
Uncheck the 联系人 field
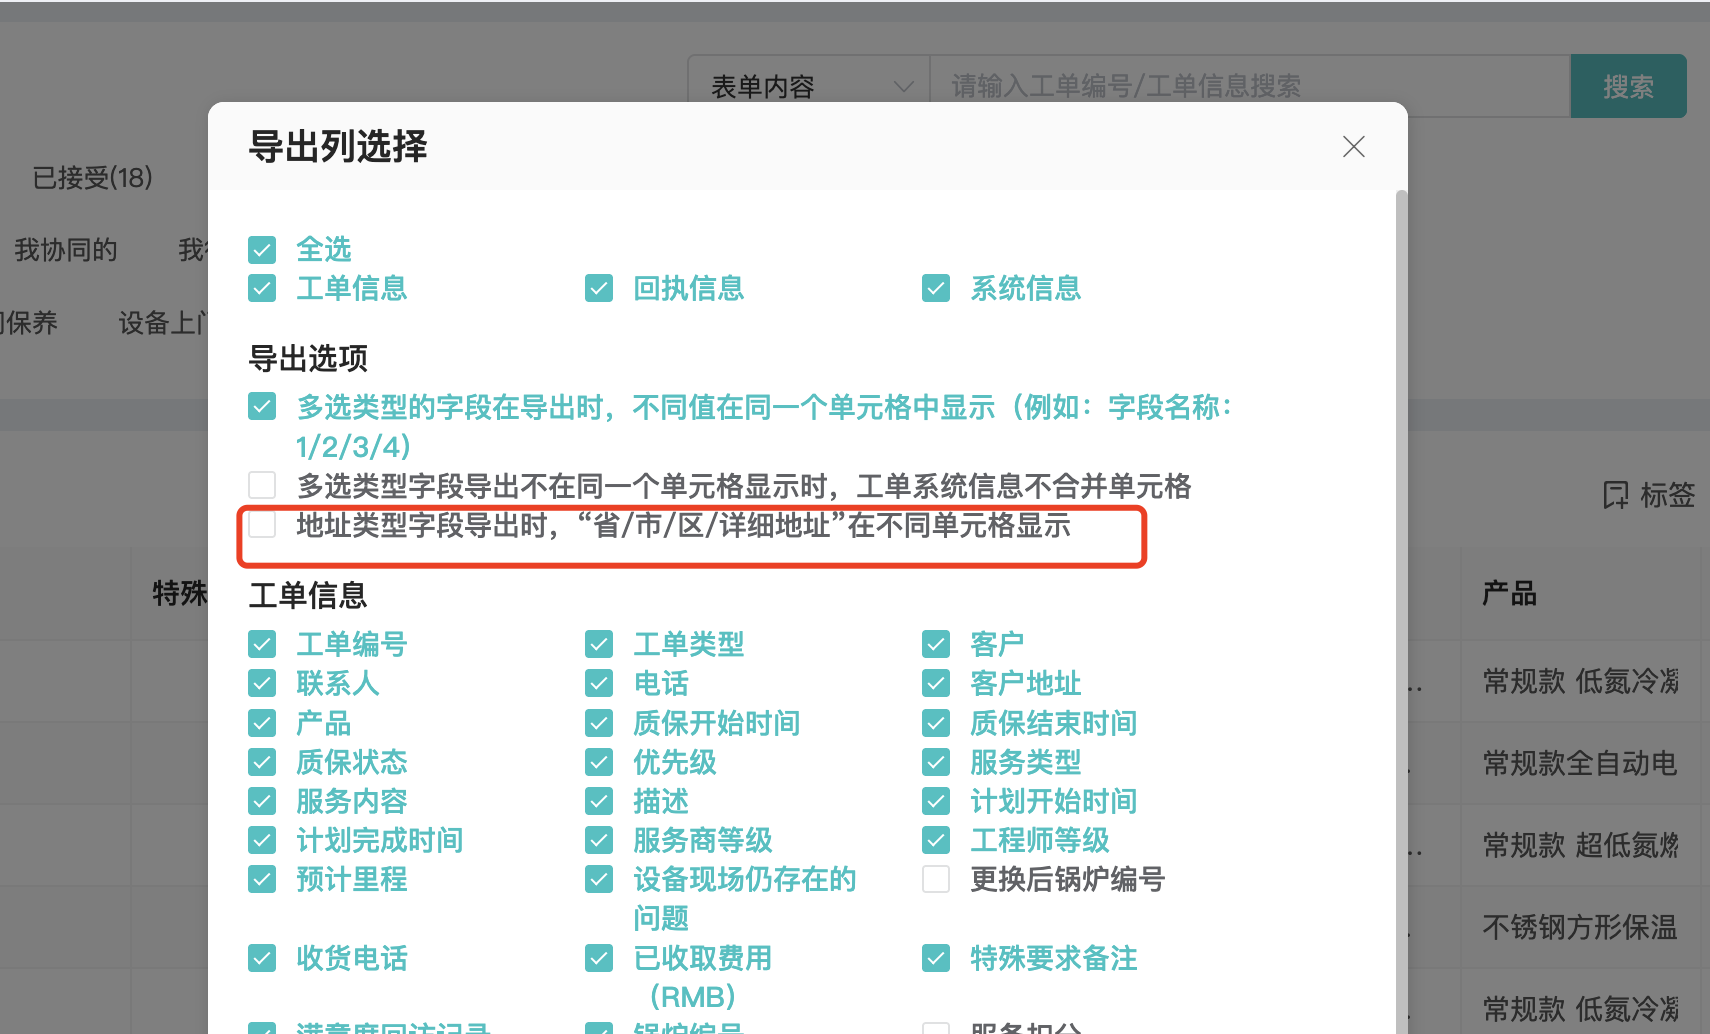(x=262, y=683)
